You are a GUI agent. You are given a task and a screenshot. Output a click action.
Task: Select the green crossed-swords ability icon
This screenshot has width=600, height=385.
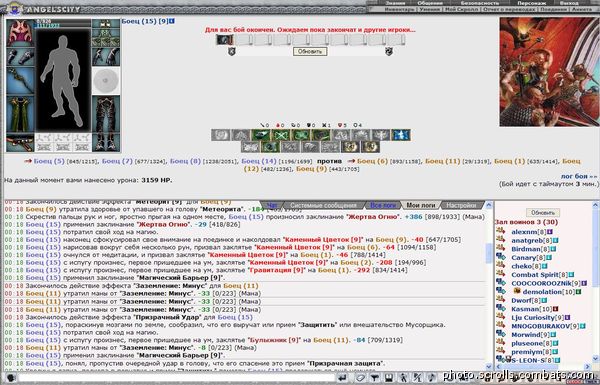click(x=280, y=135)
